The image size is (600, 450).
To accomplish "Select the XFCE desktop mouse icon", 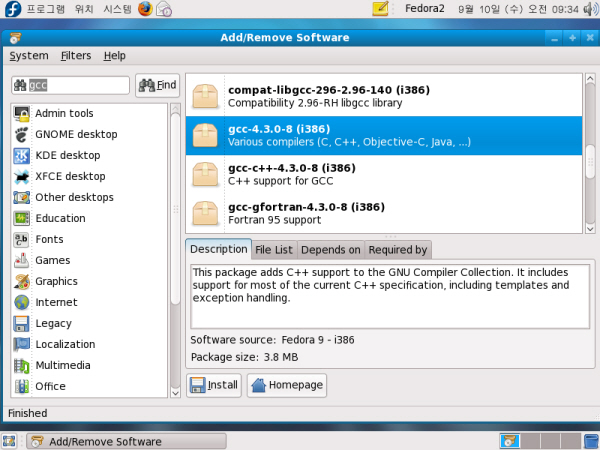I will [x=21, y=177].
